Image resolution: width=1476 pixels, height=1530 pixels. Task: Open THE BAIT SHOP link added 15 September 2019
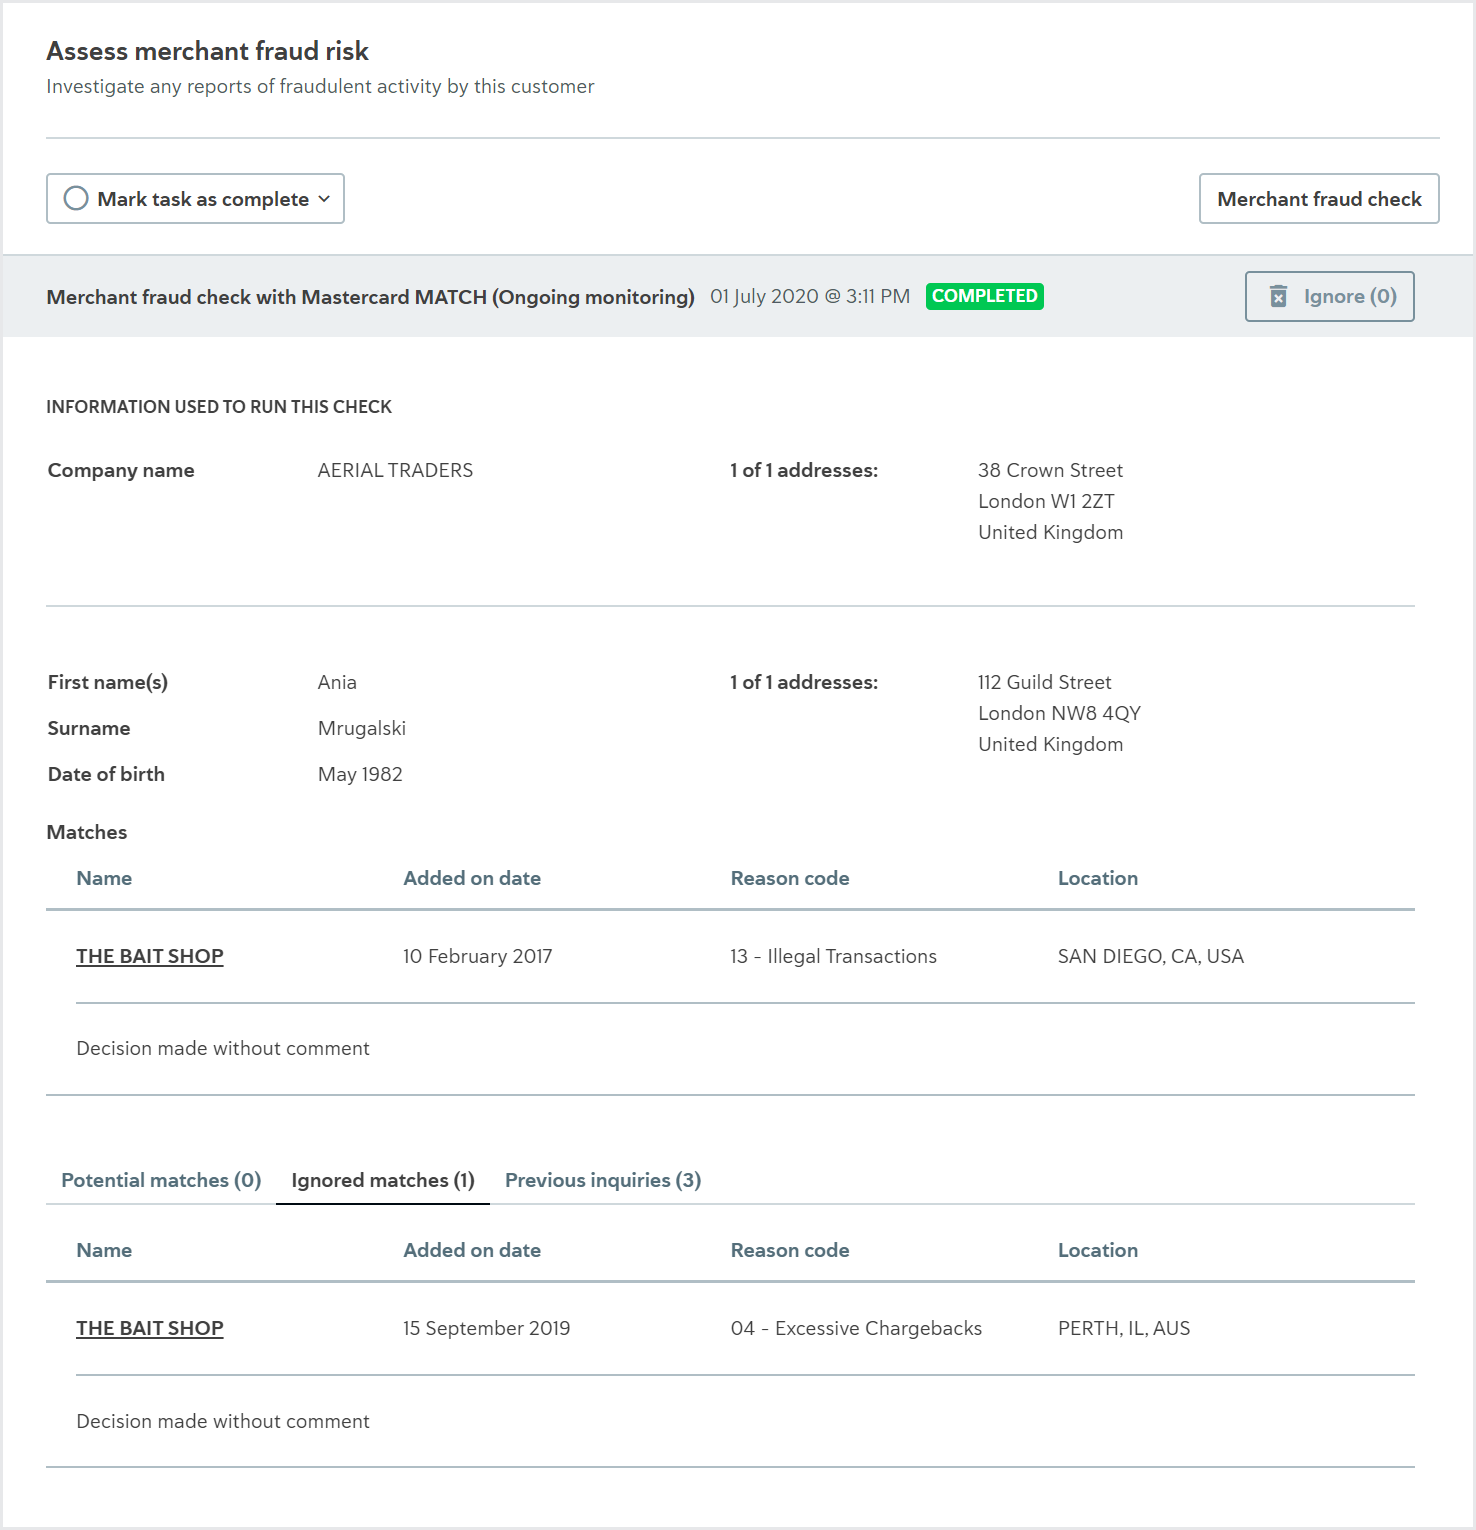pyautogui.click(x=150, y=1328)
